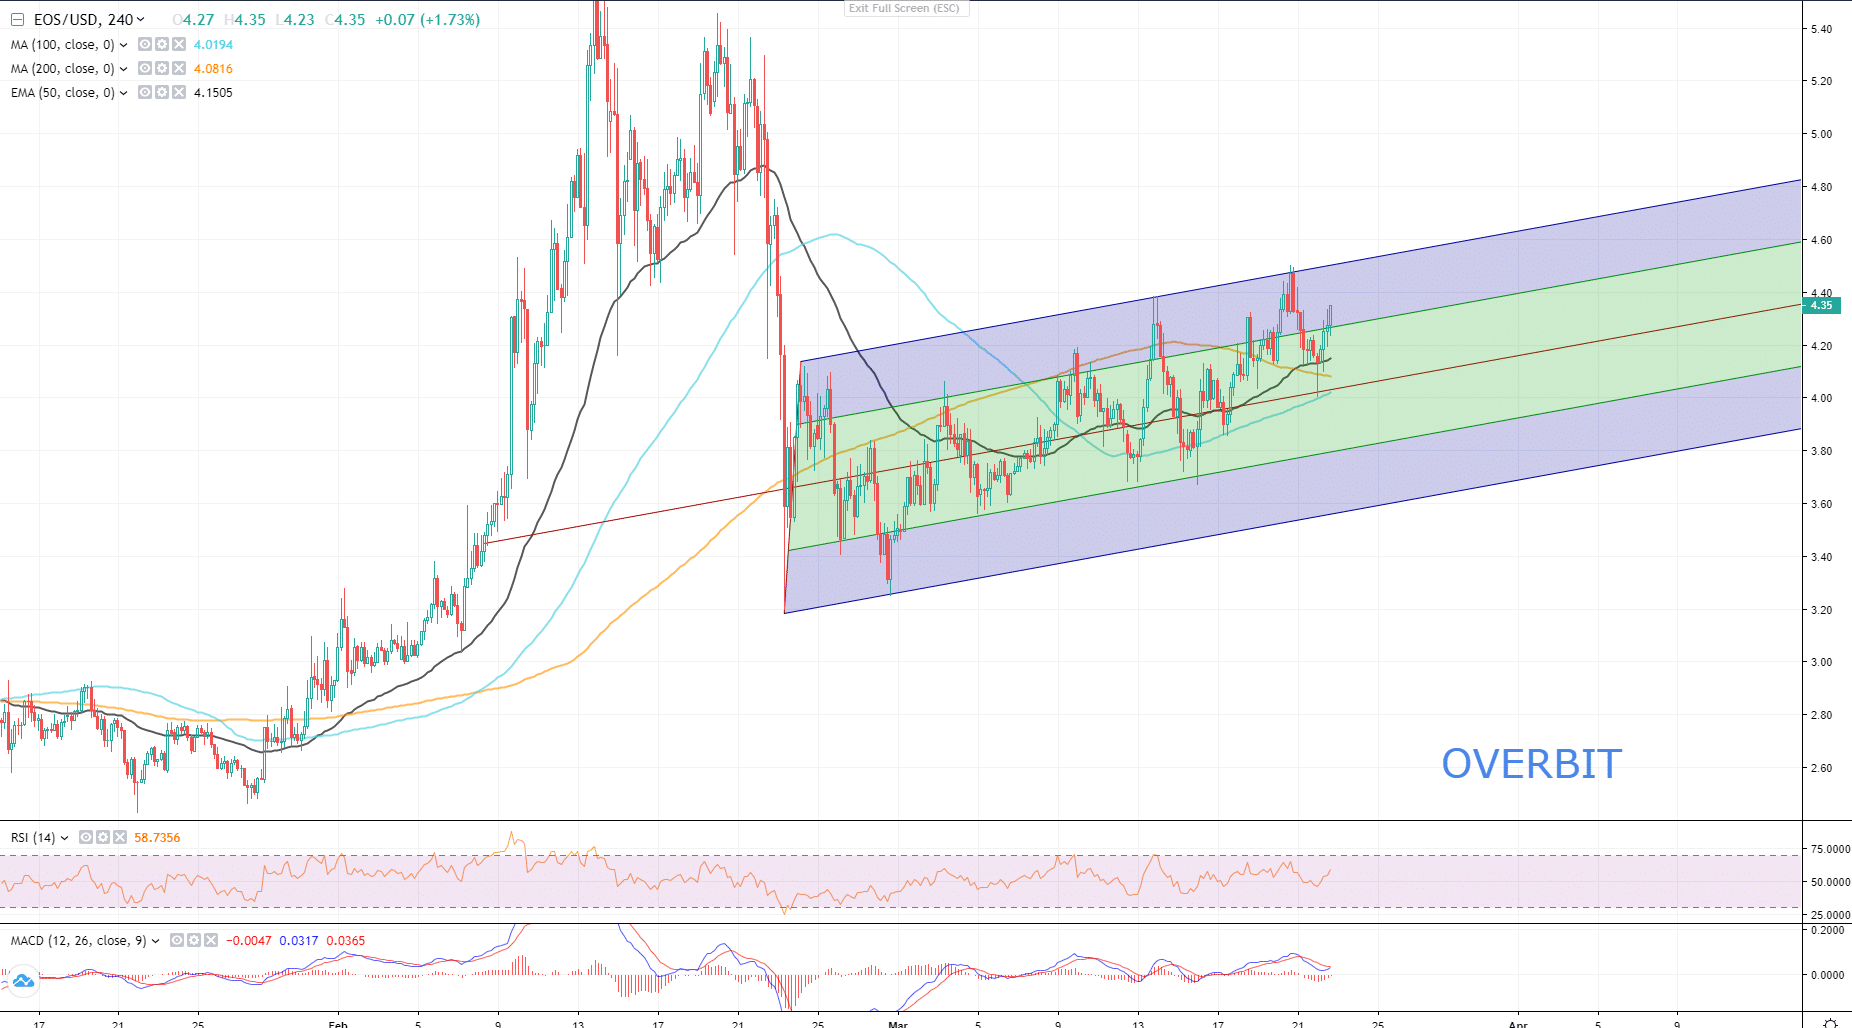Open settings gear for MACD

(x=194, y=941)
